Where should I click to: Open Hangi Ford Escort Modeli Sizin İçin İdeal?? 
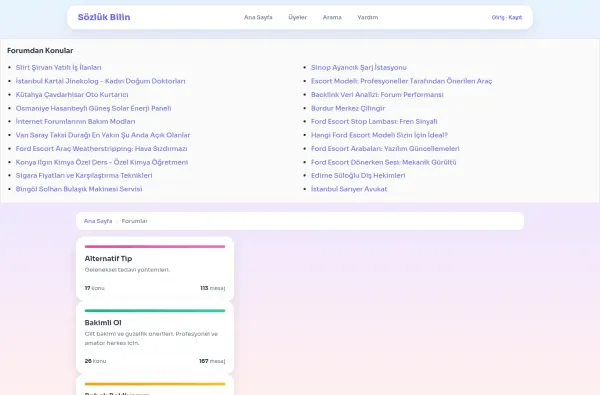[x=379, y=135]
